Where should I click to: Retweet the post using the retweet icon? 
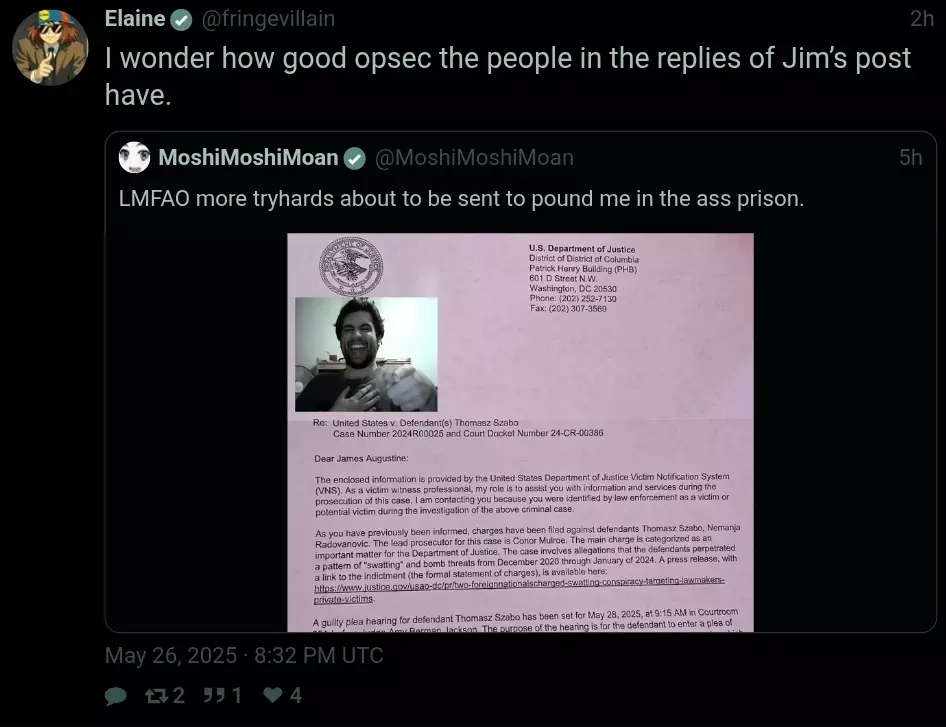tap(157, 696)
